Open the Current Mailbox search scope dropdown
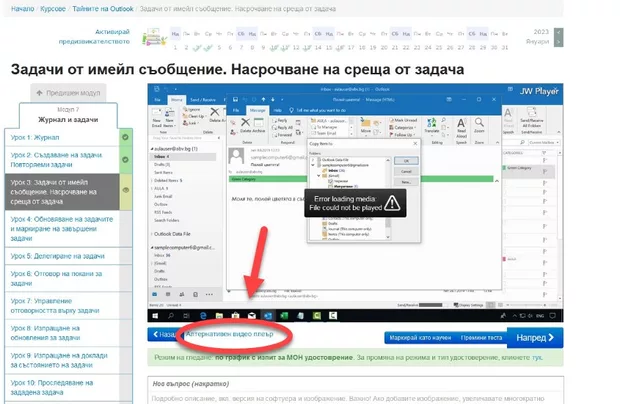Viewport: 620px width, 404px height. pyautogui.click(x=544, y=142)
